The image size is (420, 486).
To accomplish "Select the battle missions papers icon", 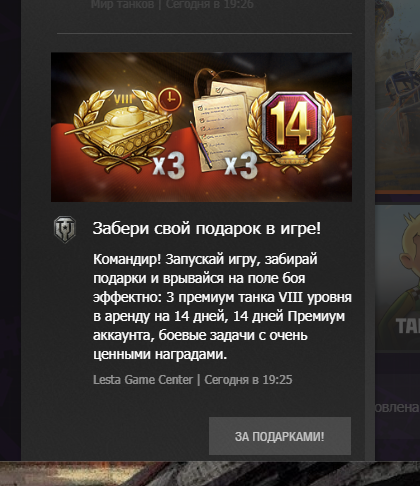I will pos(223,120).
